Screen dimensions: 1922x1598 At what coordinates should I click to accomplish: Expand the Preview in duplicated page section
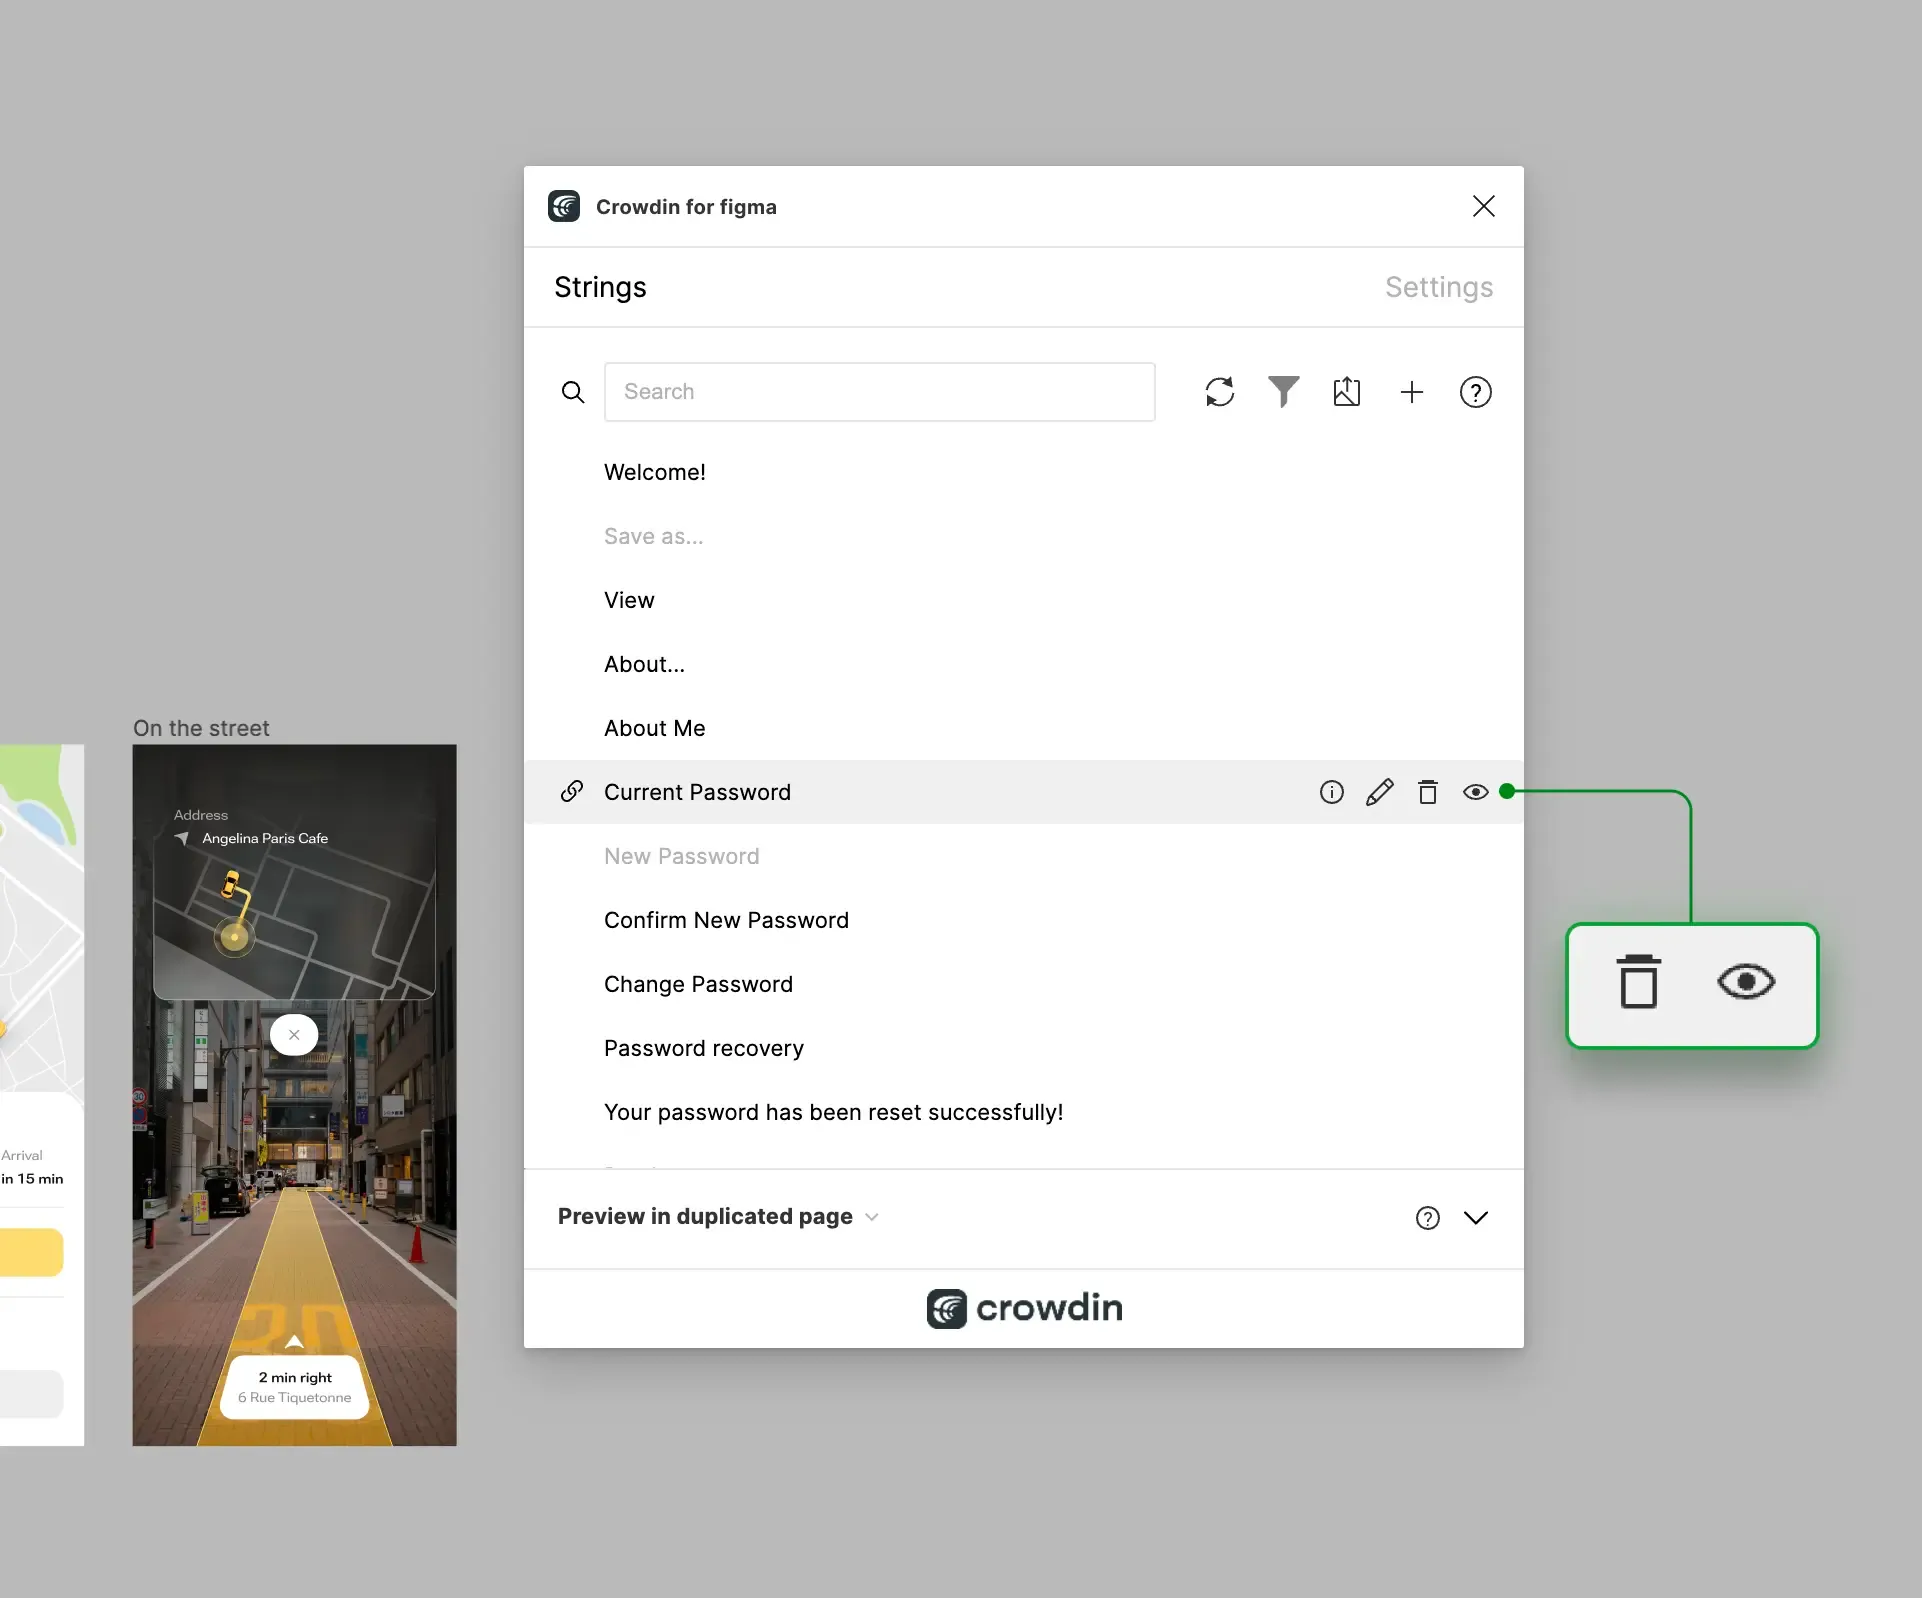coord(1475,1216)
